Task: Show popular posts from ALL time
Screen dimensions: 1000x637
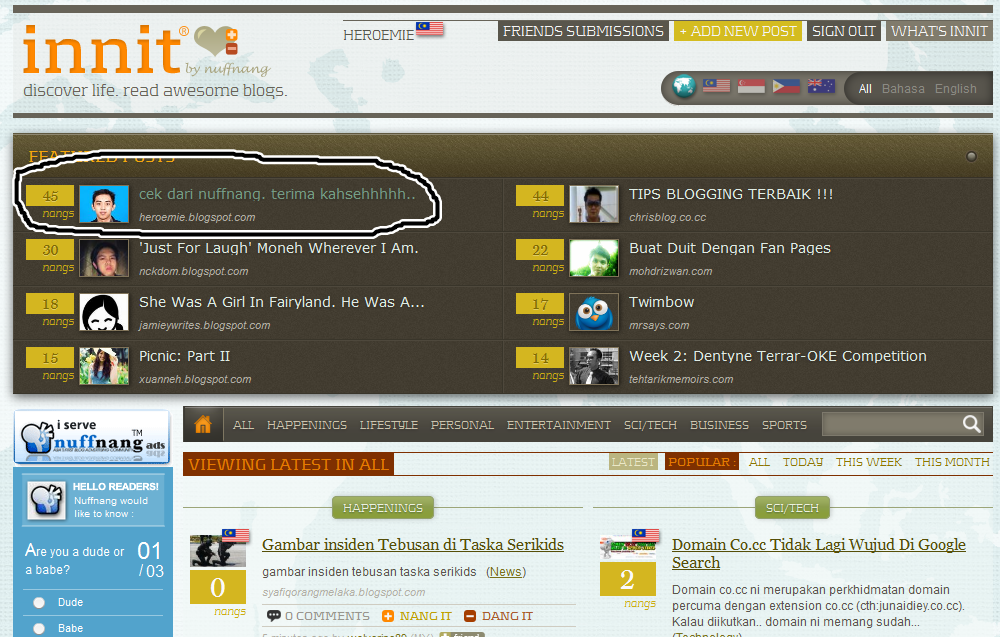Action: coord(759,462)
